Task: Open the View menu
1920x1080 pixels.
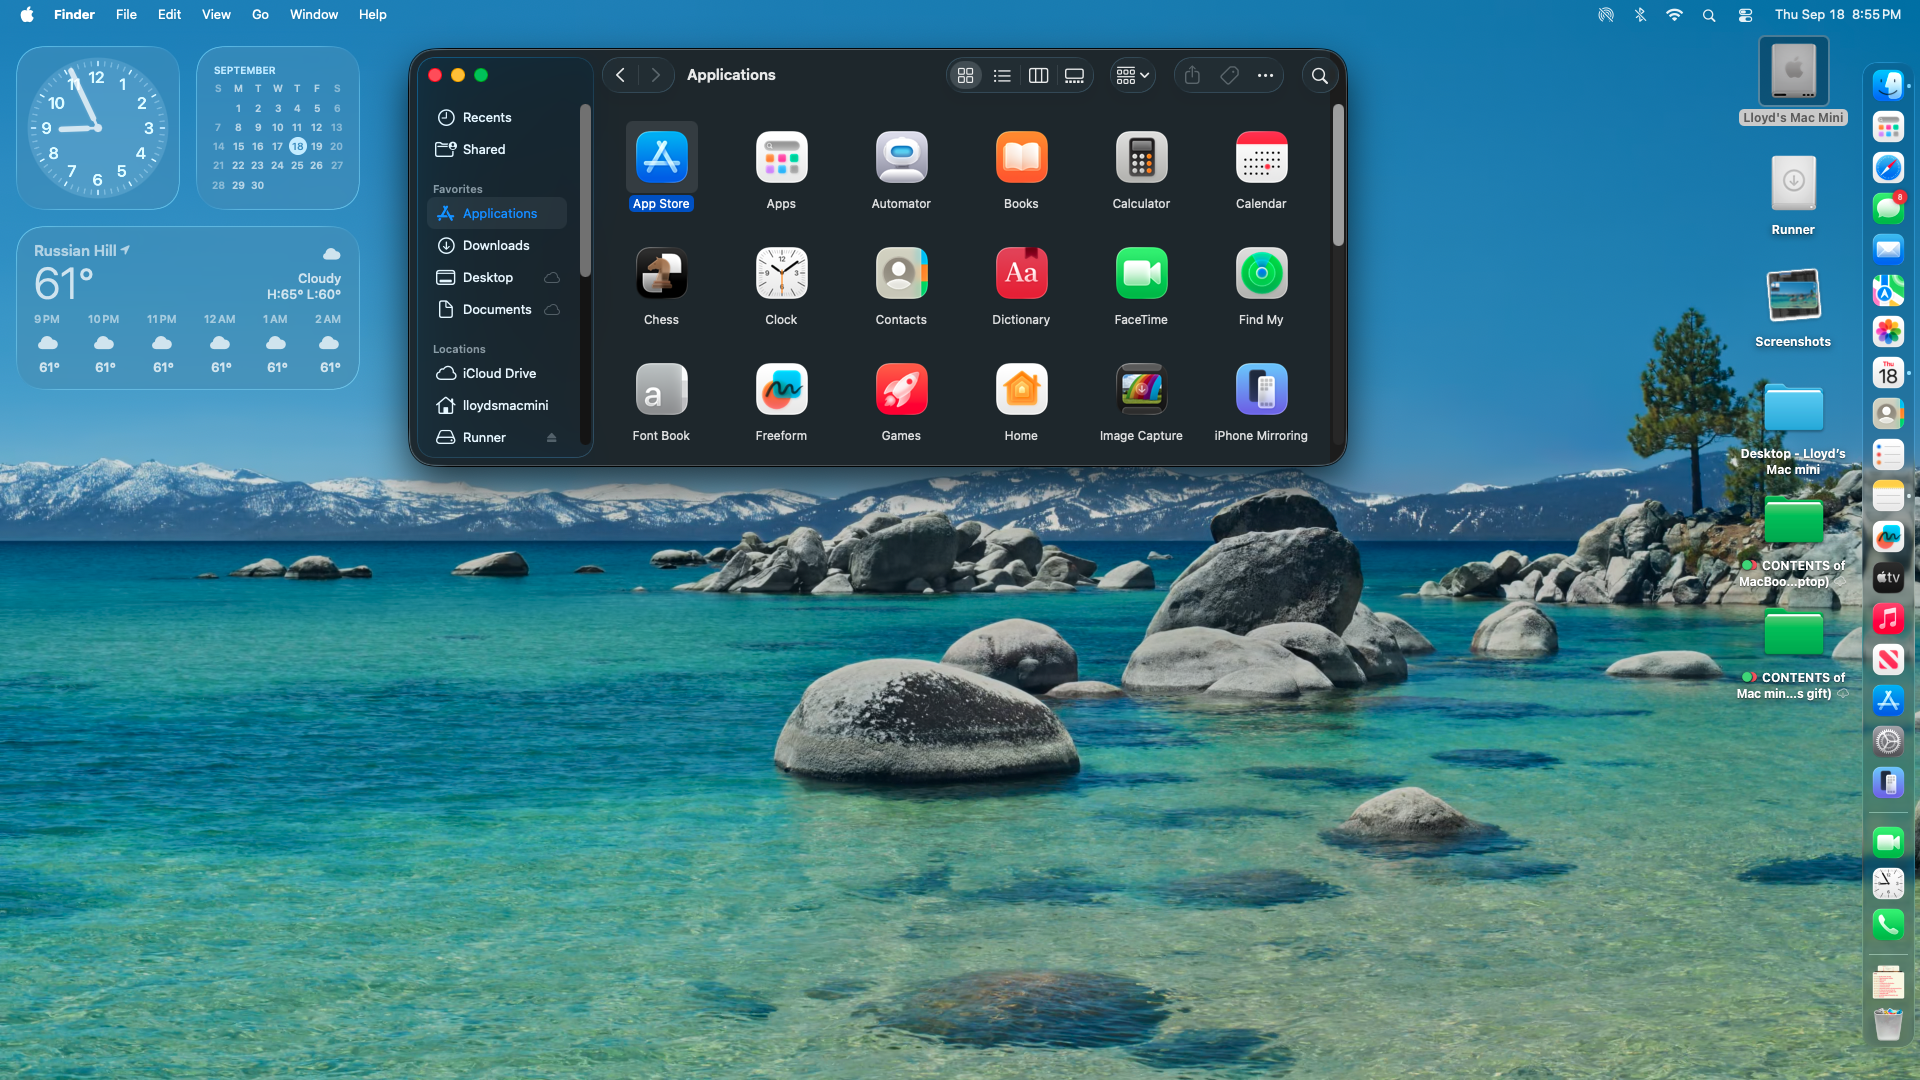Action: point(216,14)
